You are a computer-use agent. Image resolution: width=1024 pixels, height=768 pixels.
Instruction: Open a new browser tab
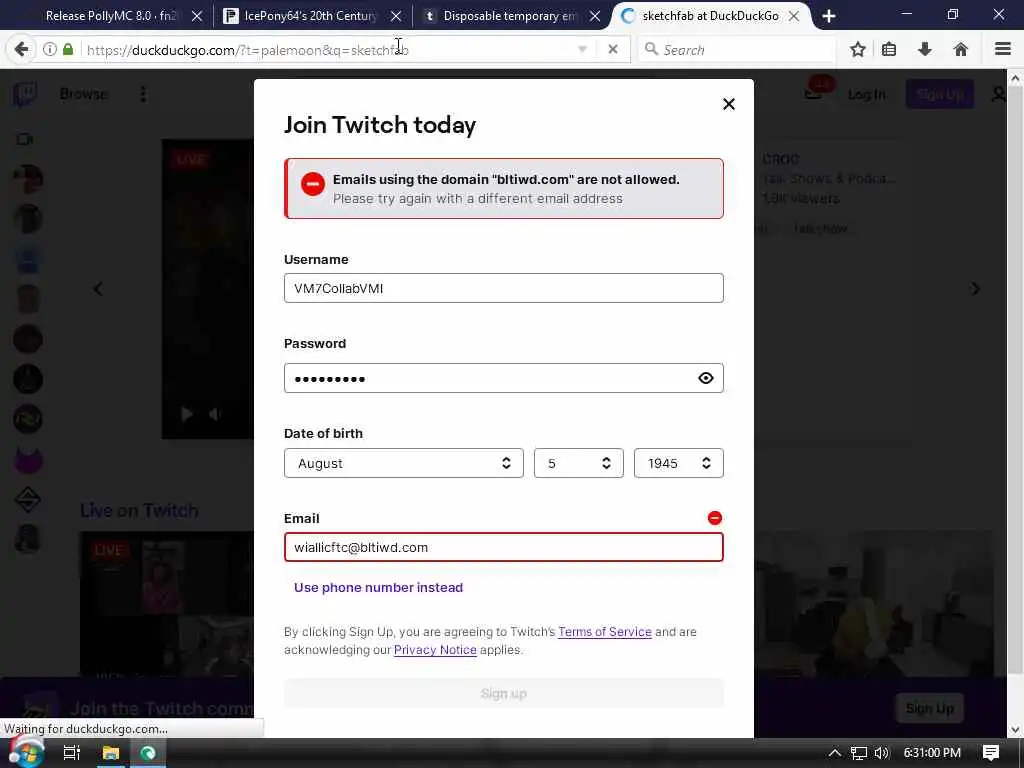click(829, 16)
